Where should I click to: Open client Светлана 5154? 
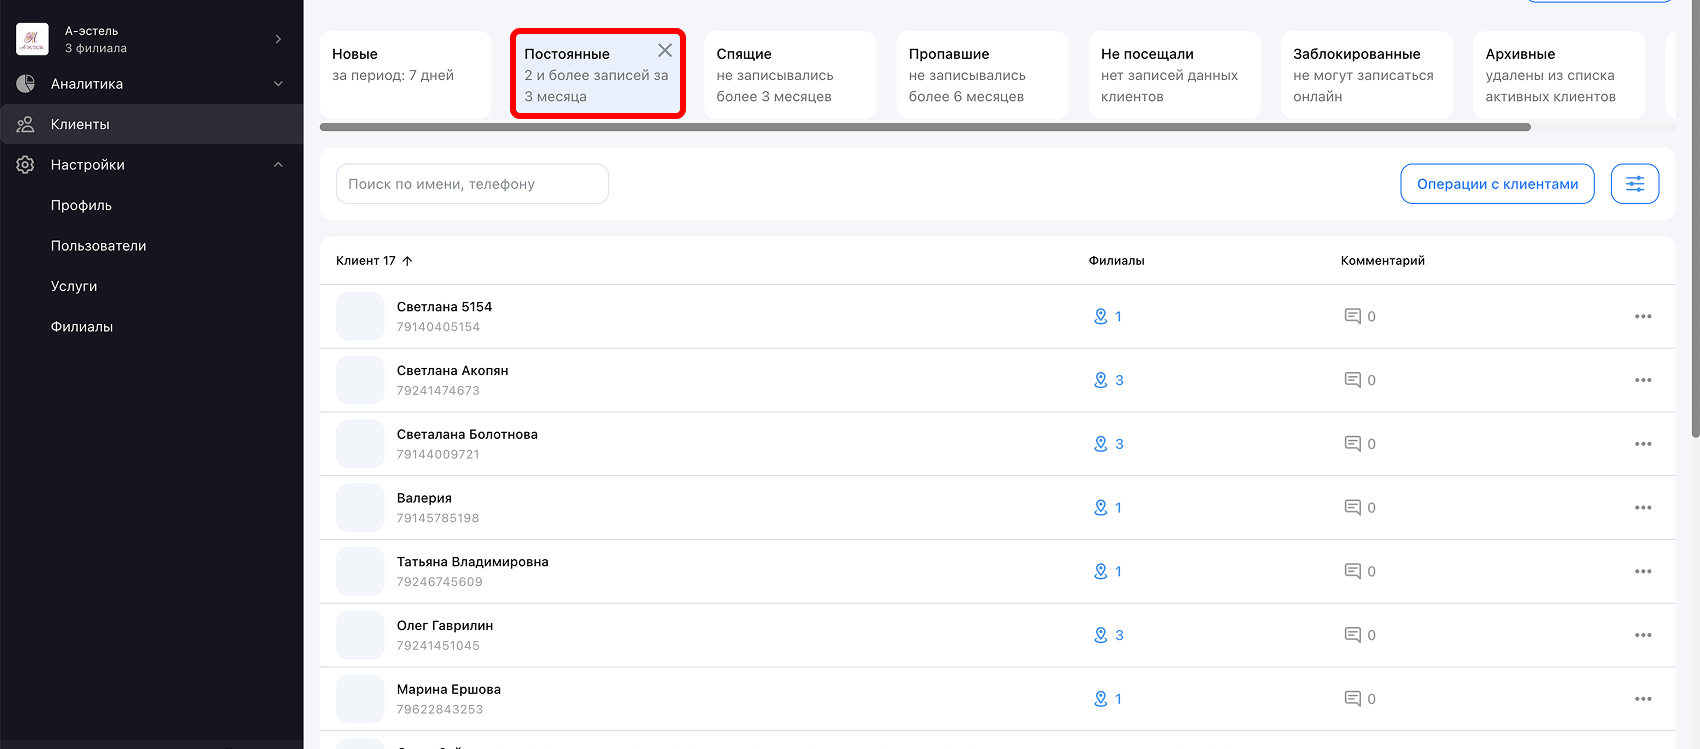point(444,307)
